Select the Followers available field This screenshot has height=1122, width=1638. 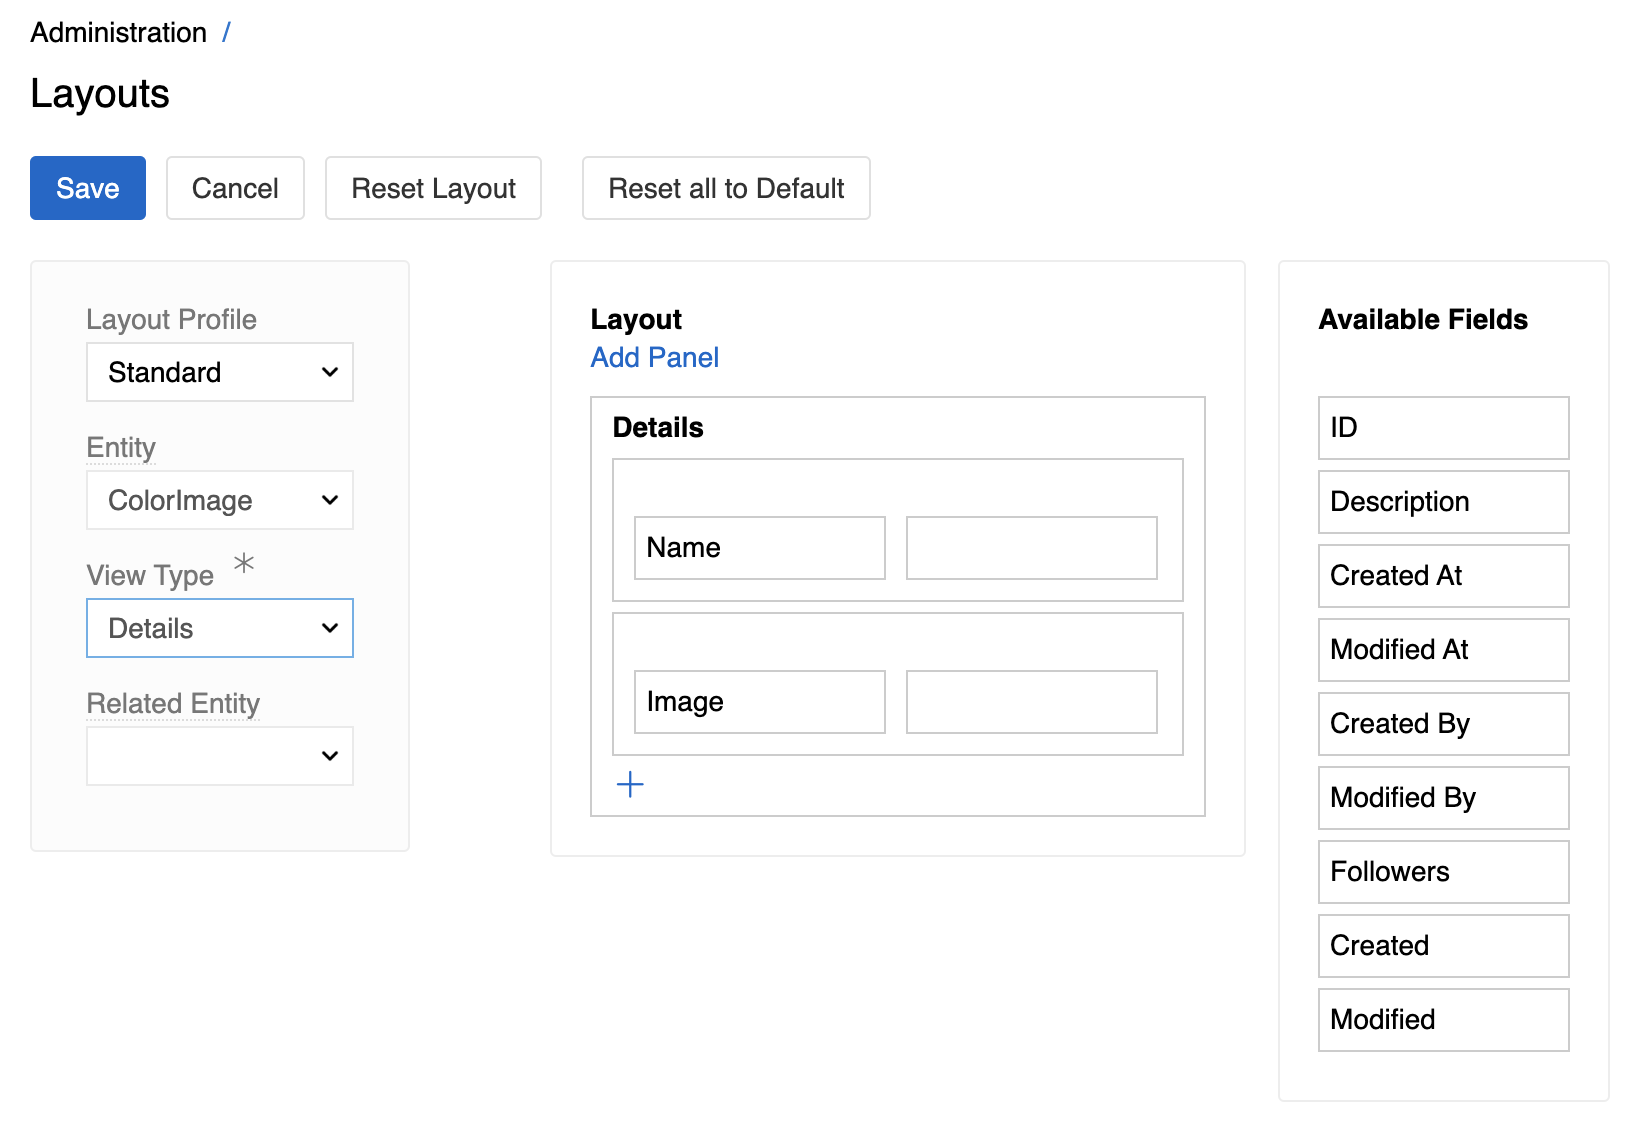click(1444, 872)
